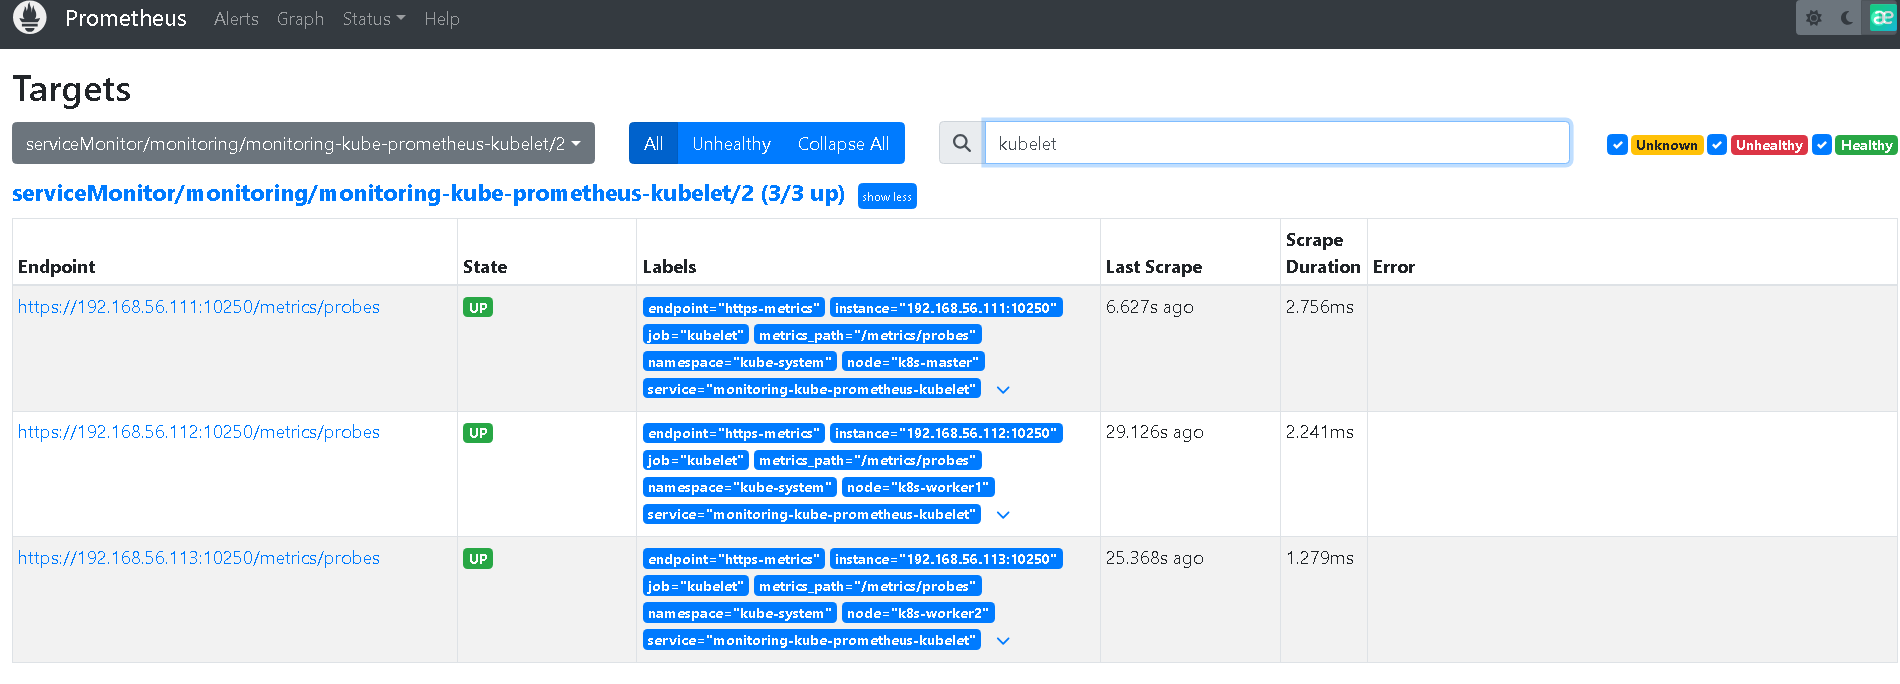Click the node="k8s-worker1" label

(918, 487)
